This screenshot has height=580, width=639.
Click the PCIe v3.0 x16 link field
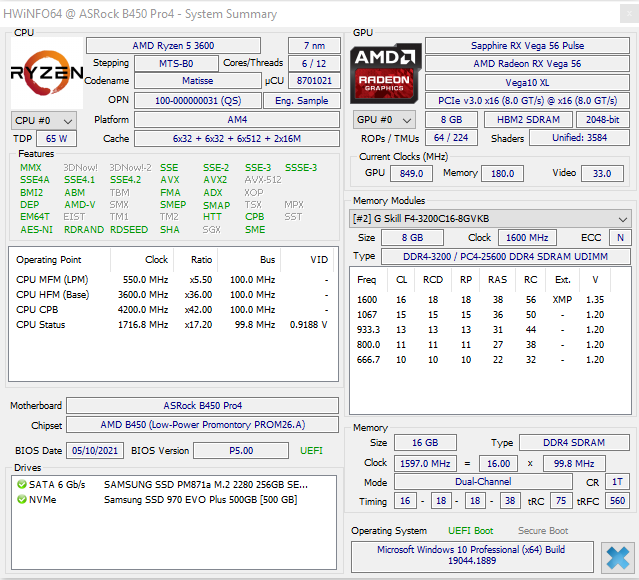pyautogui.click(x=527, y=100)
